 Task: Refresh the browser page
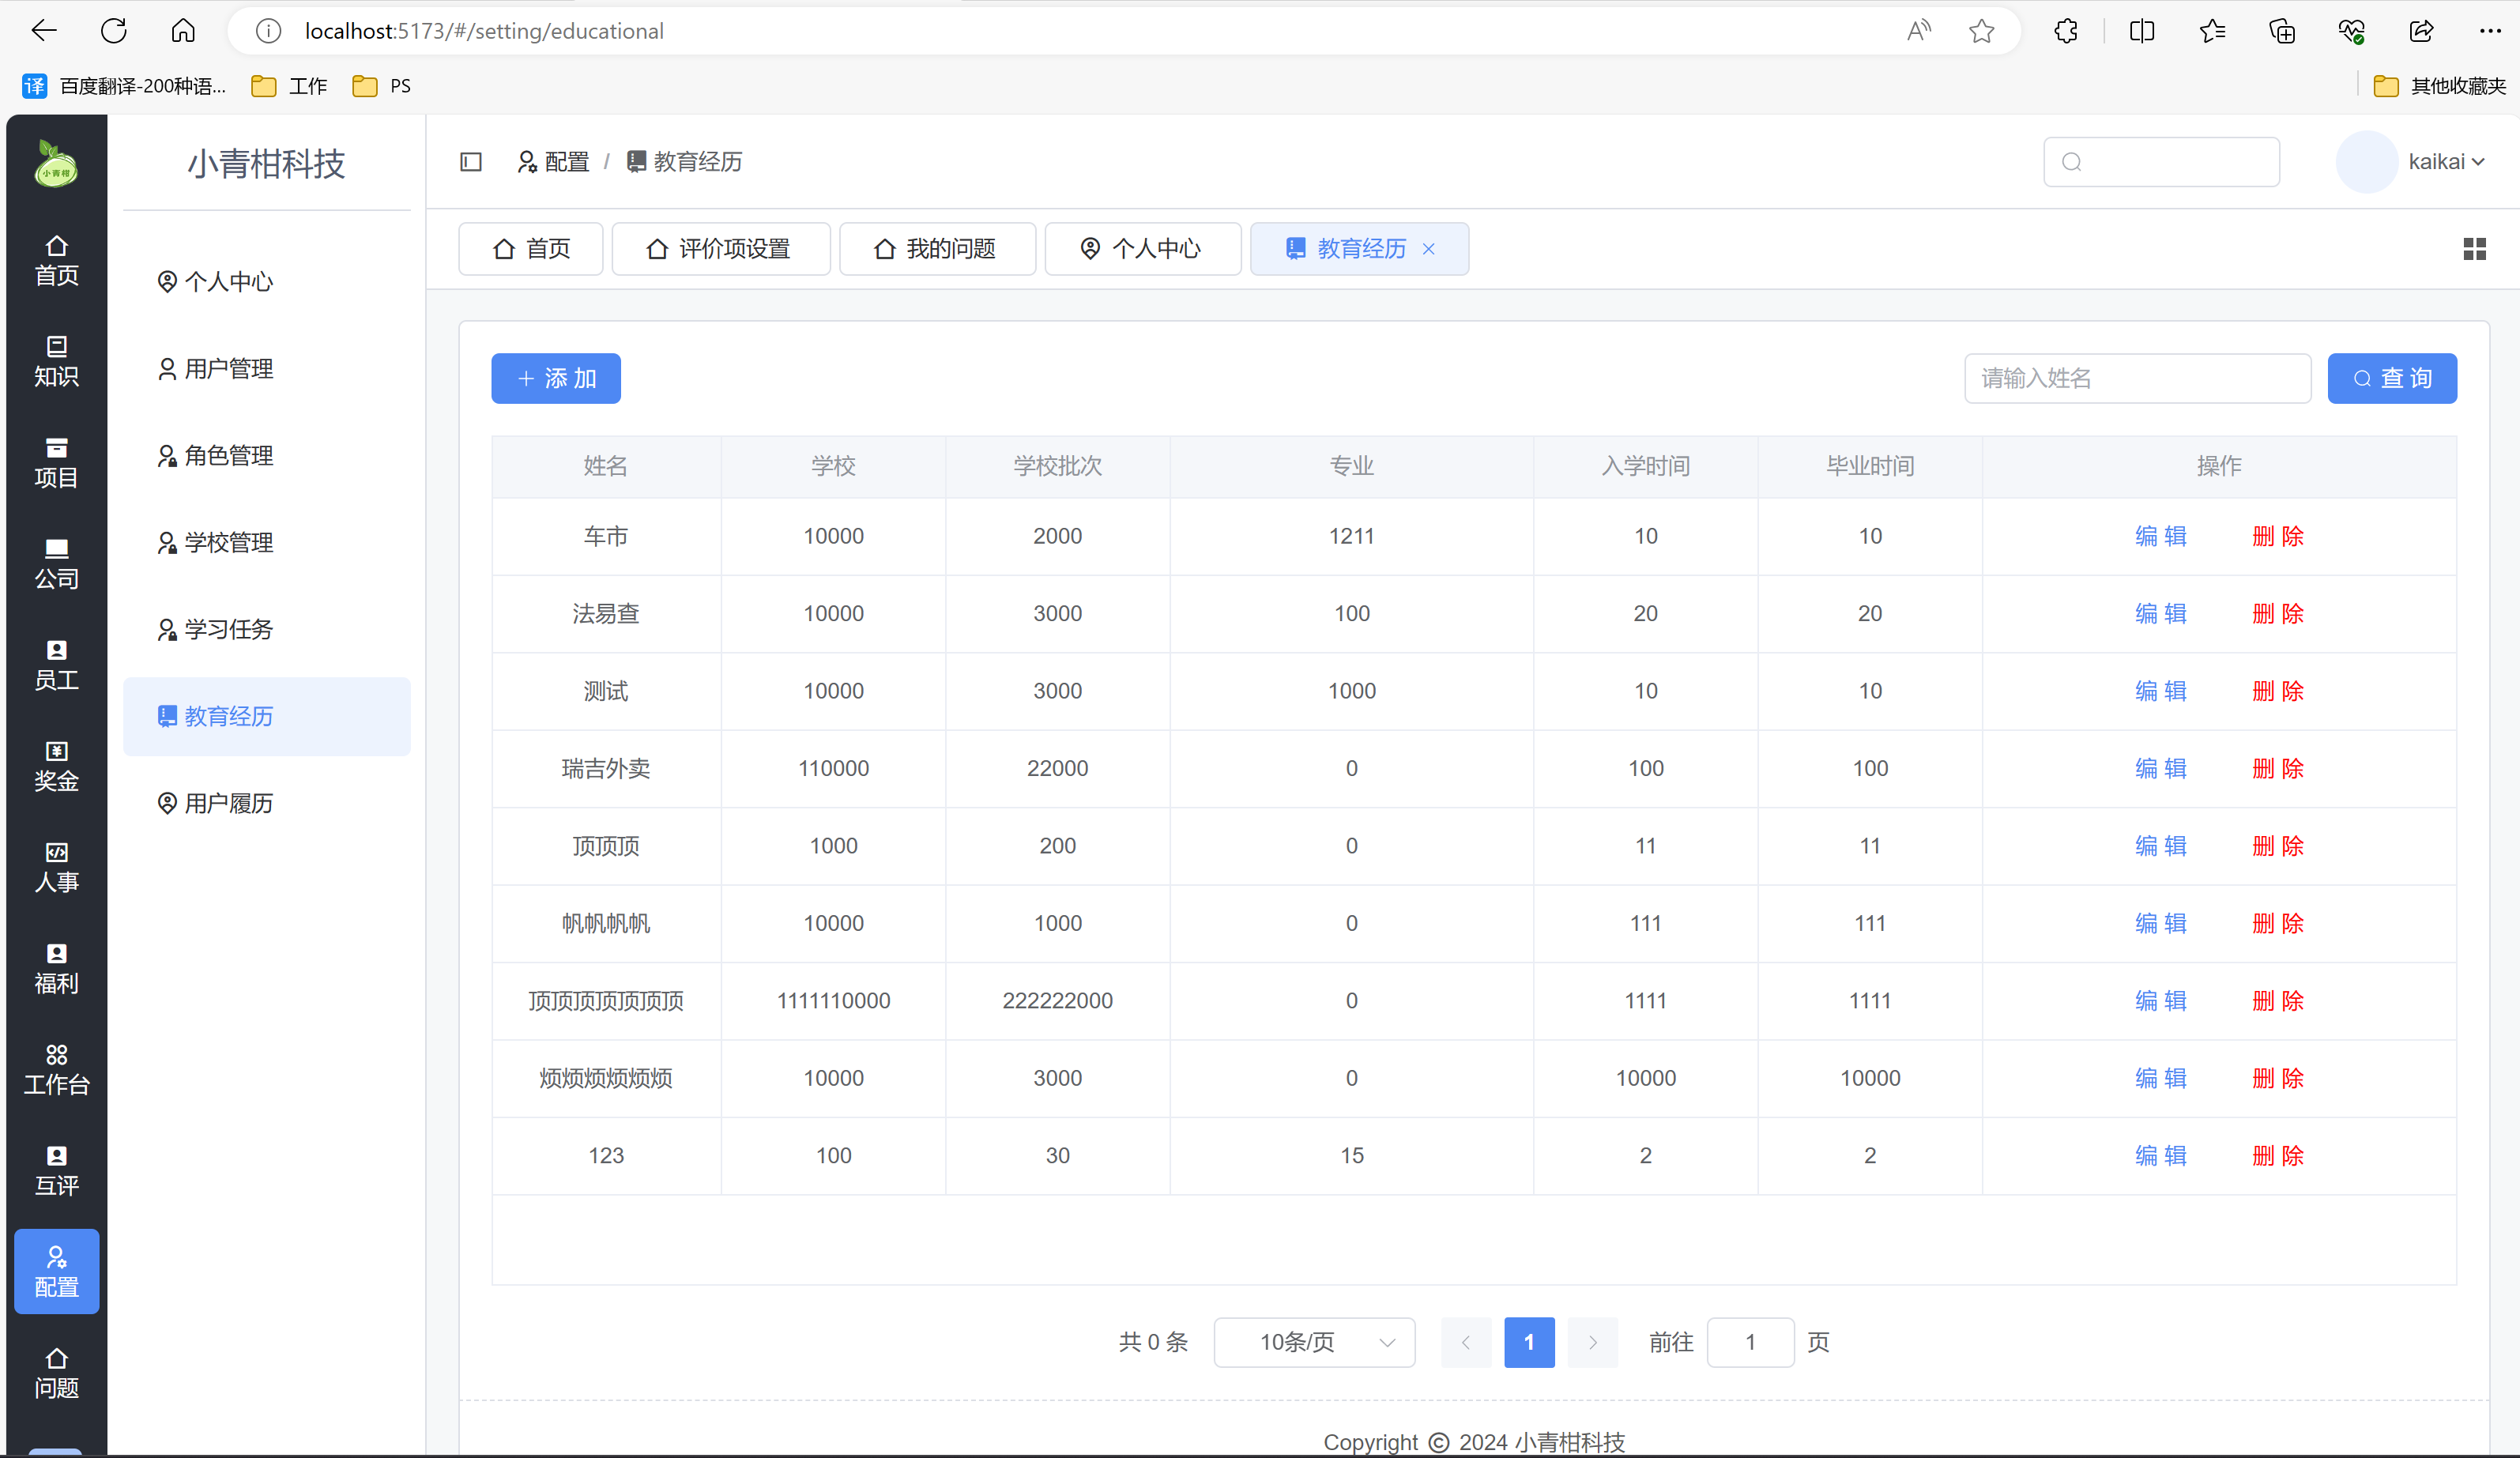click(114, 31)
